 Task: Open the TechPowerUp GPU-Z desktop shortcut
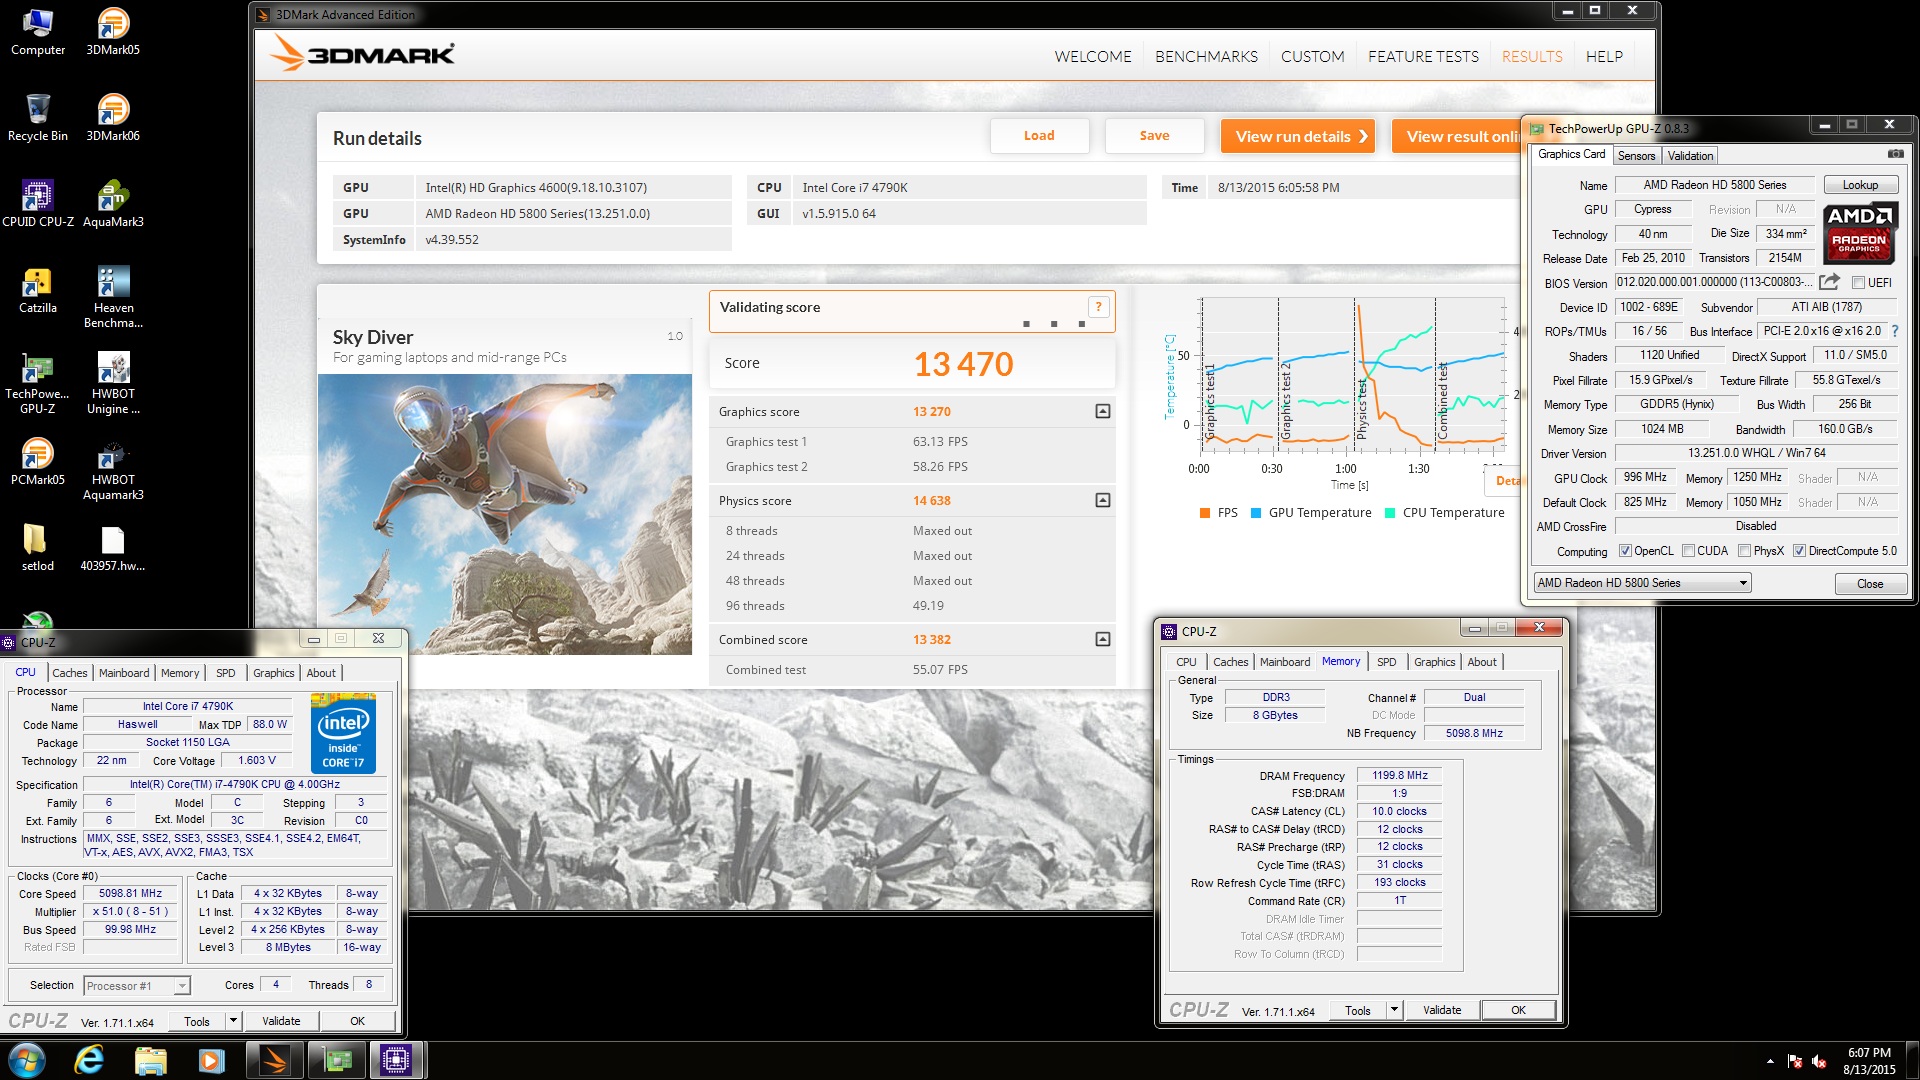pyautogui.click(x=37, y=383)
